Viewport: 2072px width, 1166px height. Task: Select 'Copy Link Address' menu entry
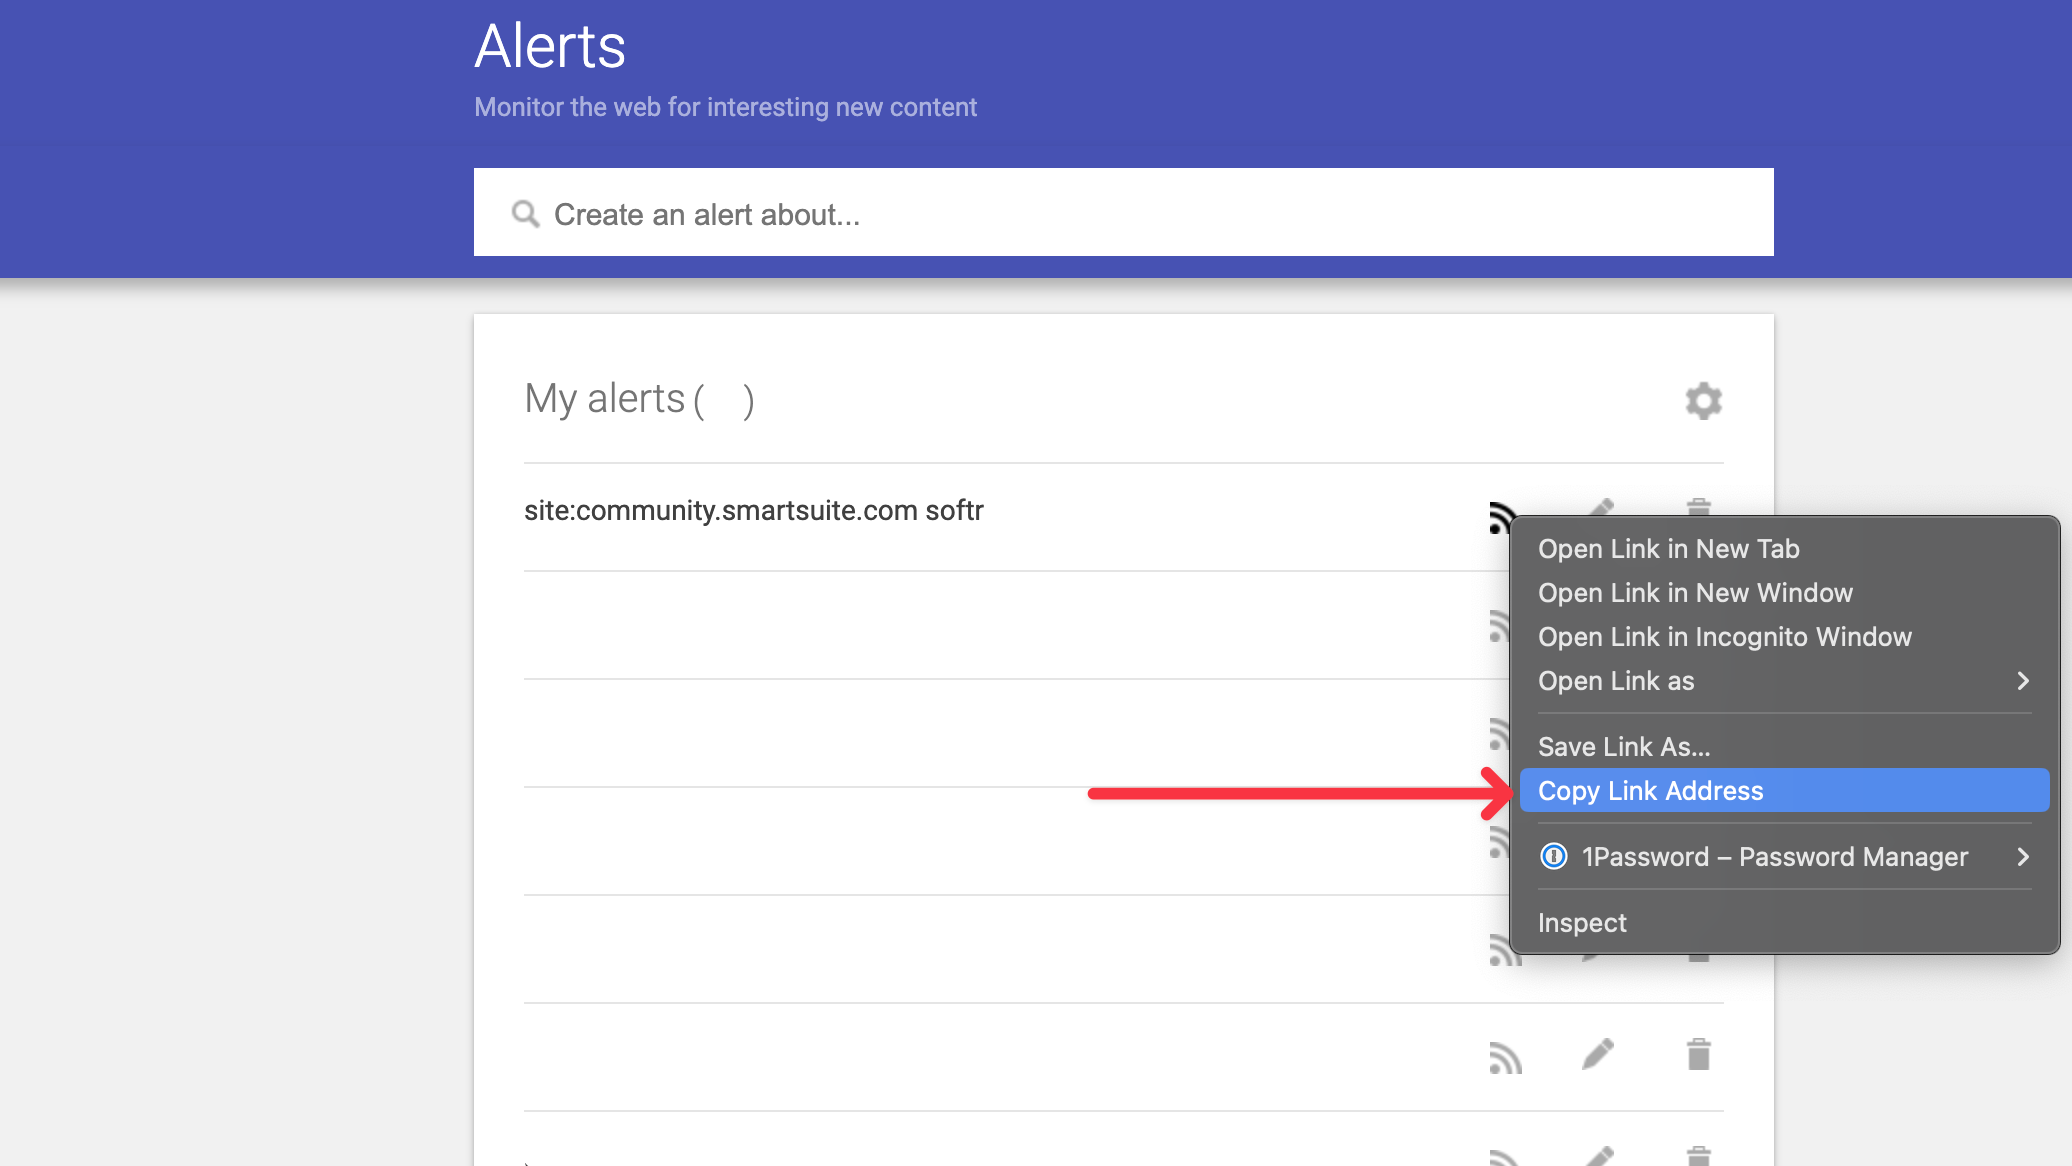point(1650,791)
